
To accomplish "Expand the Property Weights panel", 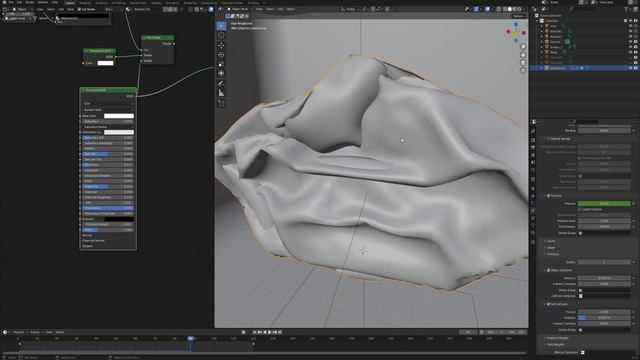I will (x=557, y=338).
